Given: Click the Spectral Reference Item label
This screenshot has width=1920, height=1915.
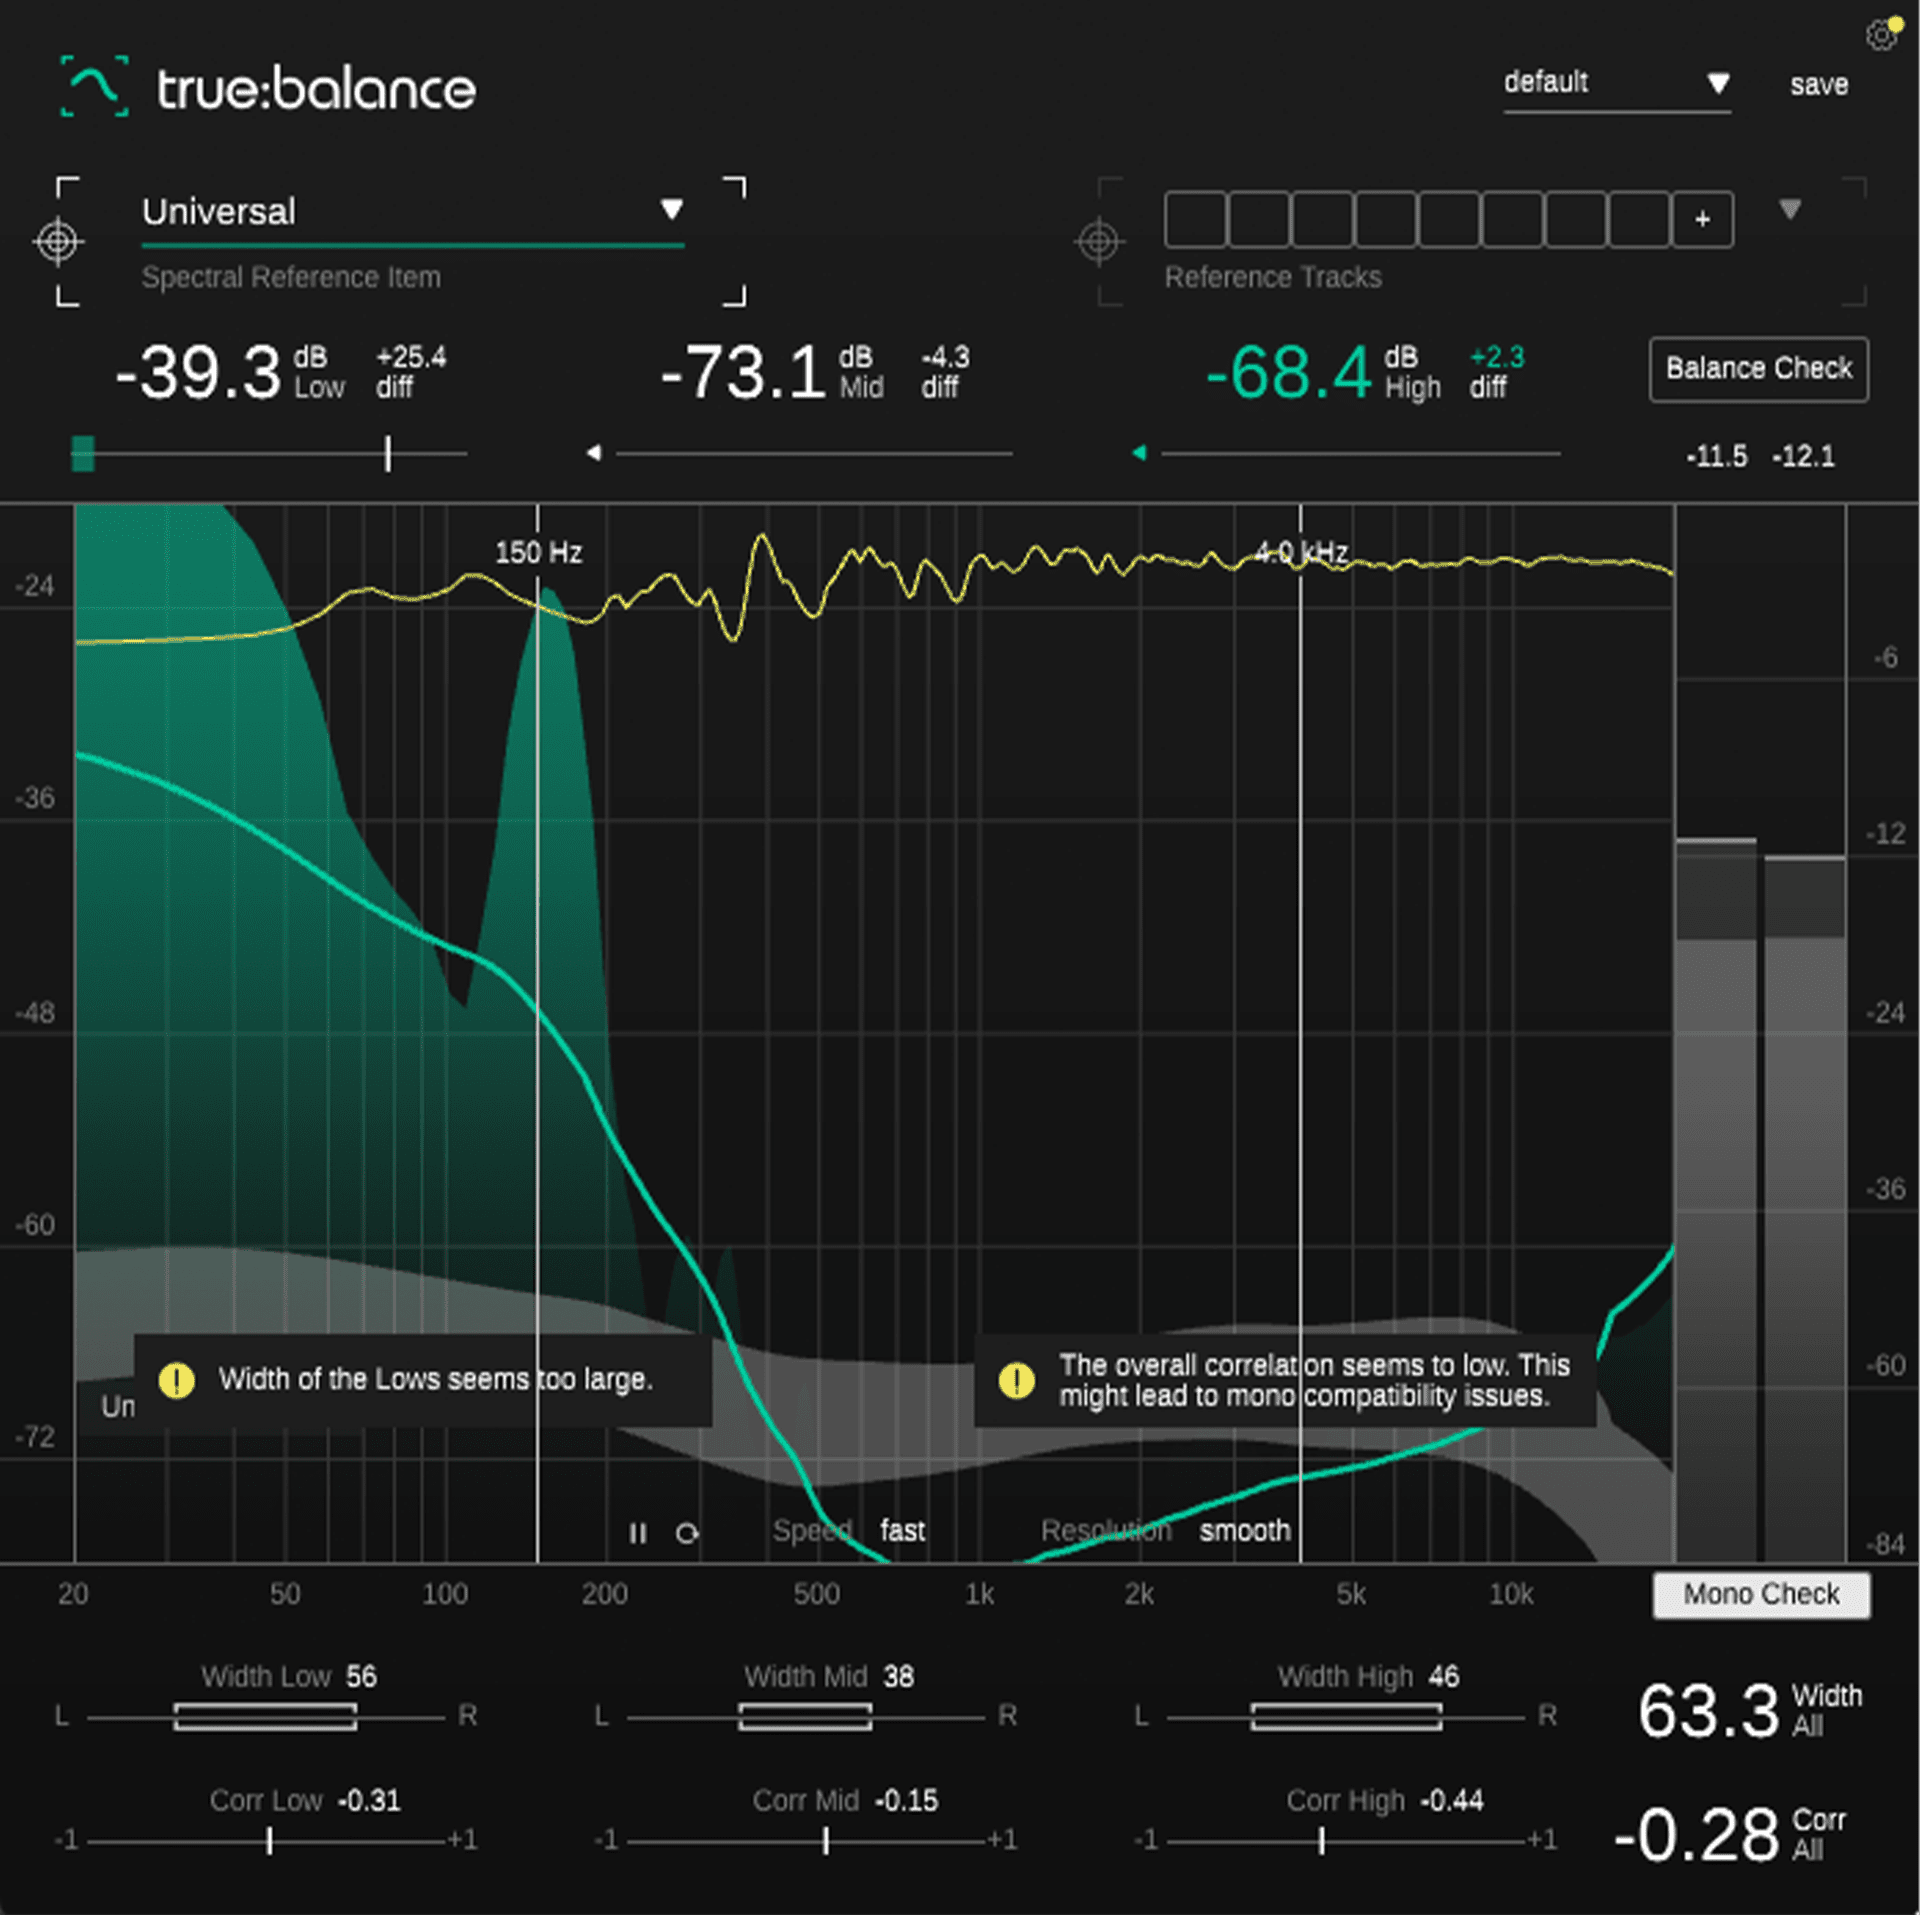Looking at the screenshot, I should pyautogui.click(x=292, y=277).
